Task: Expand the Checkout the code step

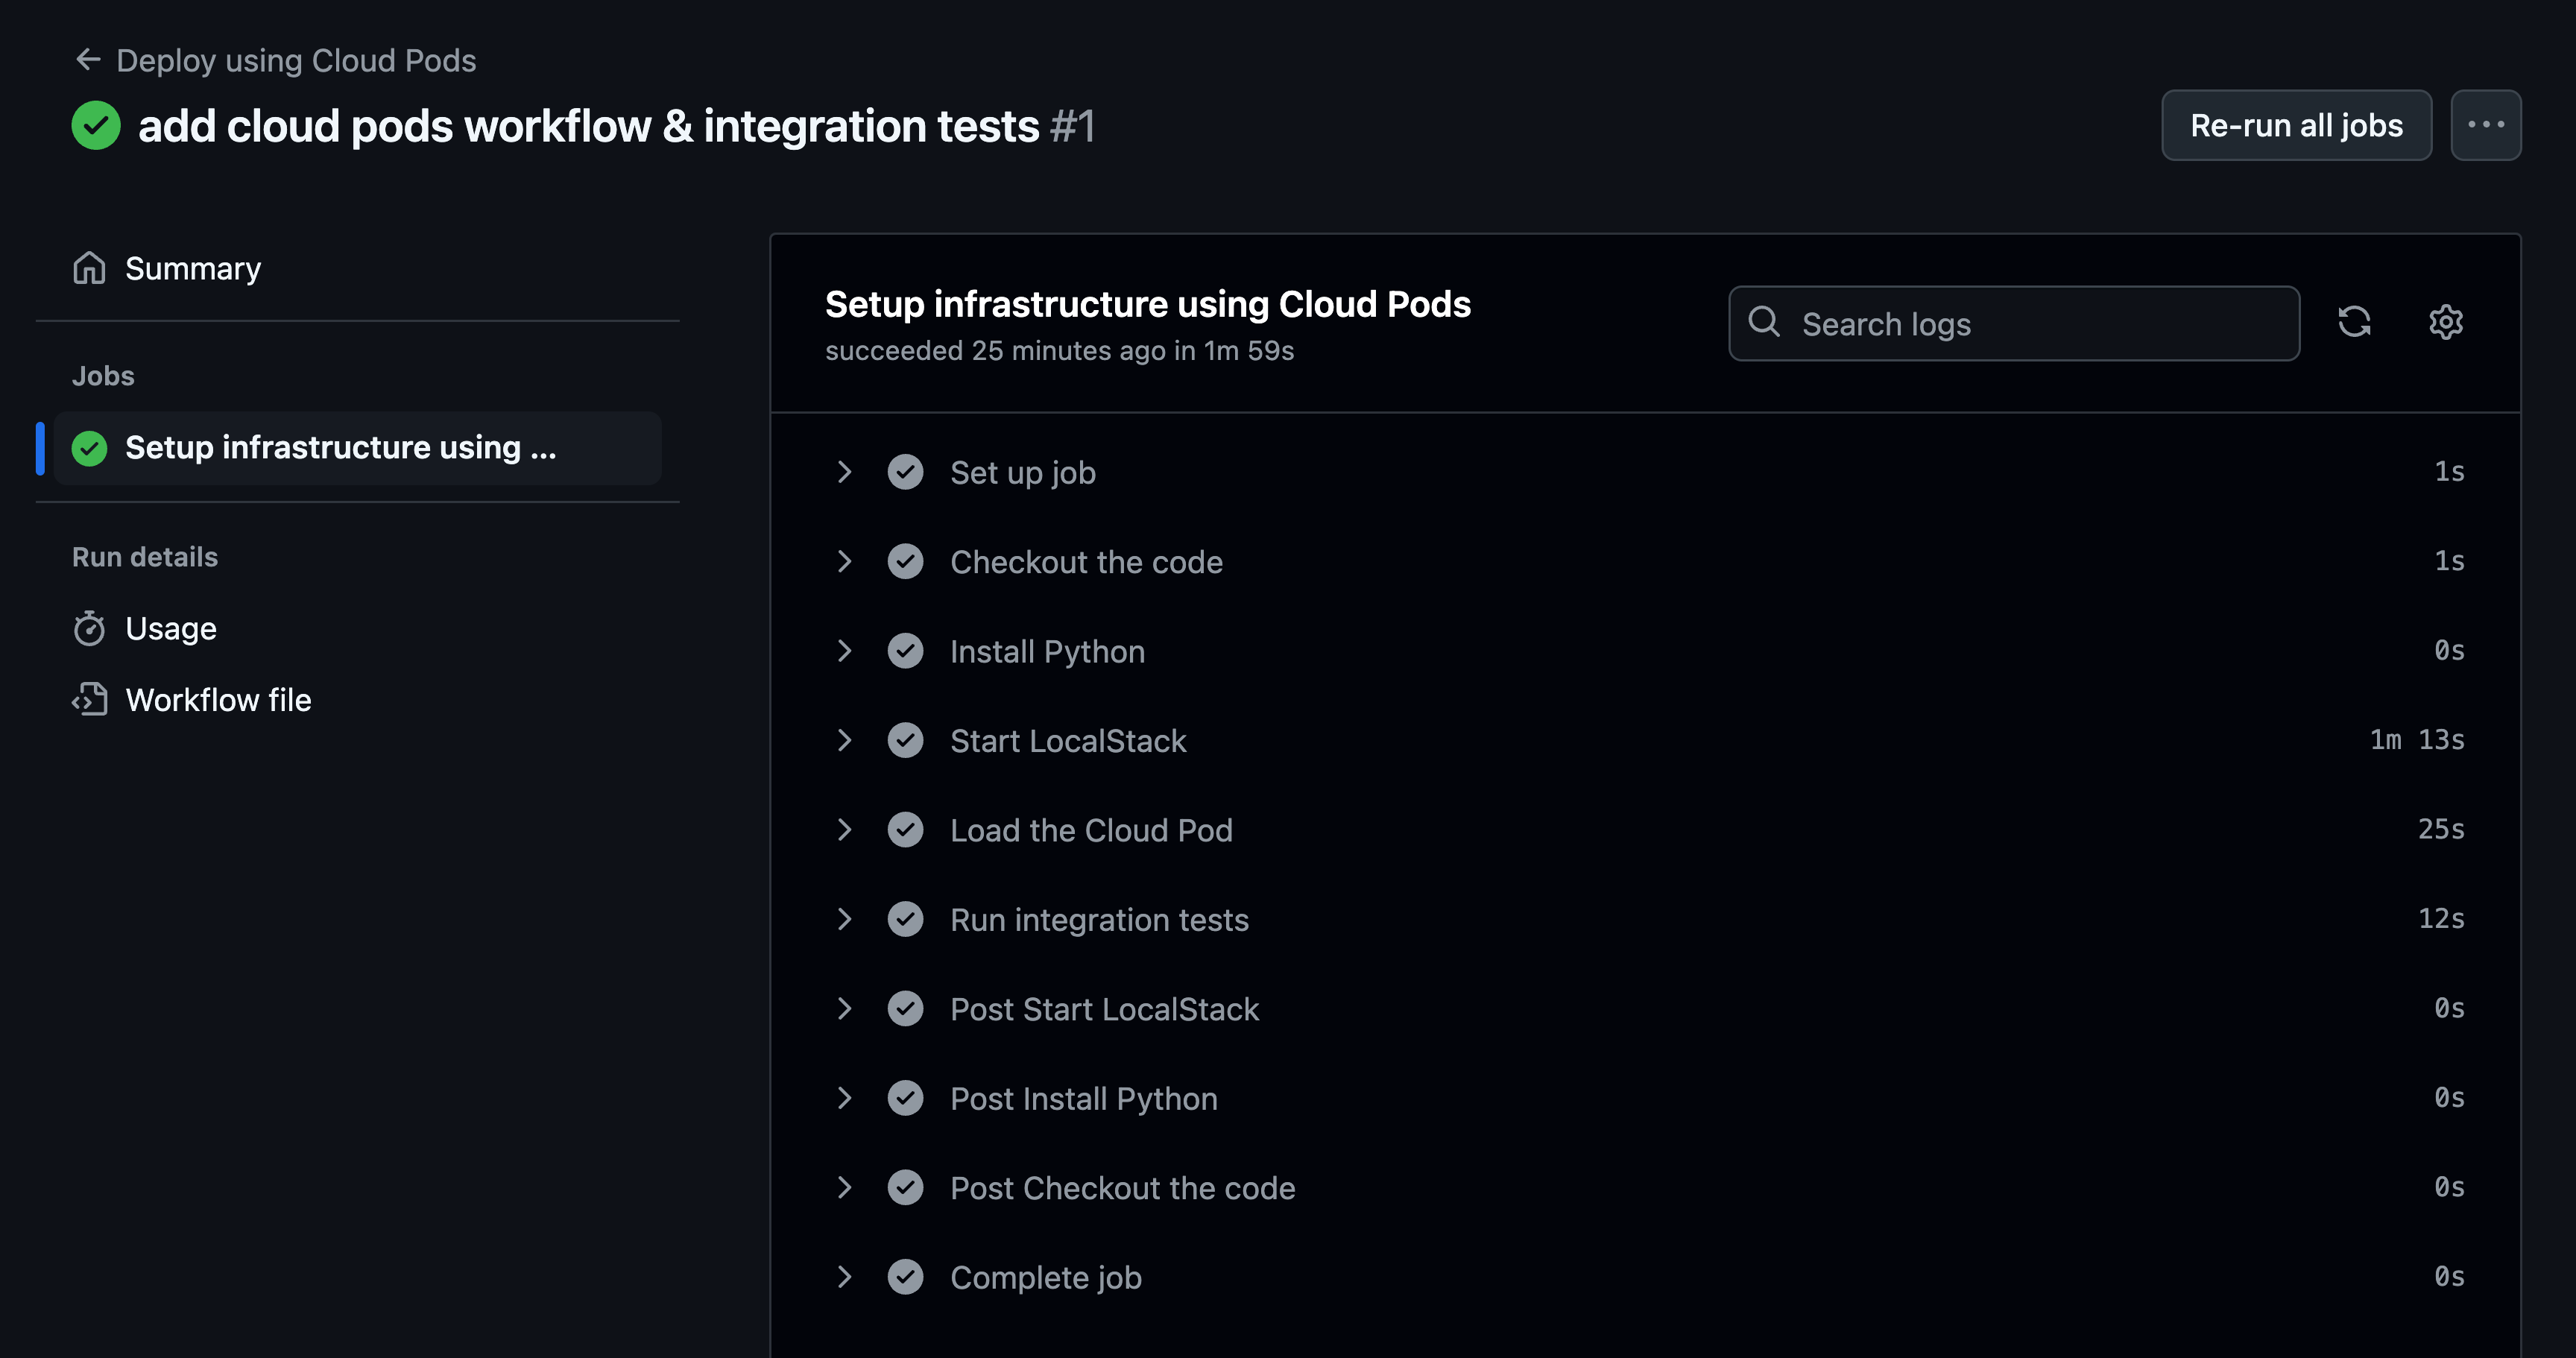Action: pos(845,561)
